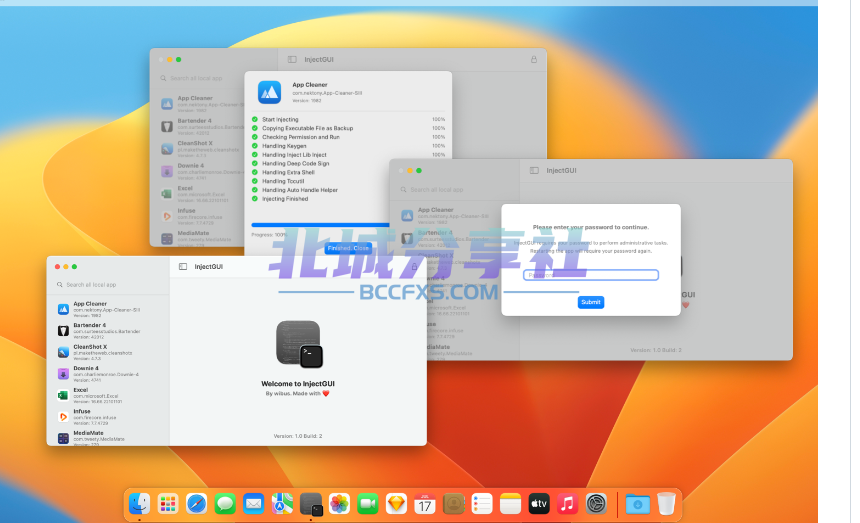Open Maps from the Dock
The height and width of the screenshot is (523, 860).
[x=282, y=503]
